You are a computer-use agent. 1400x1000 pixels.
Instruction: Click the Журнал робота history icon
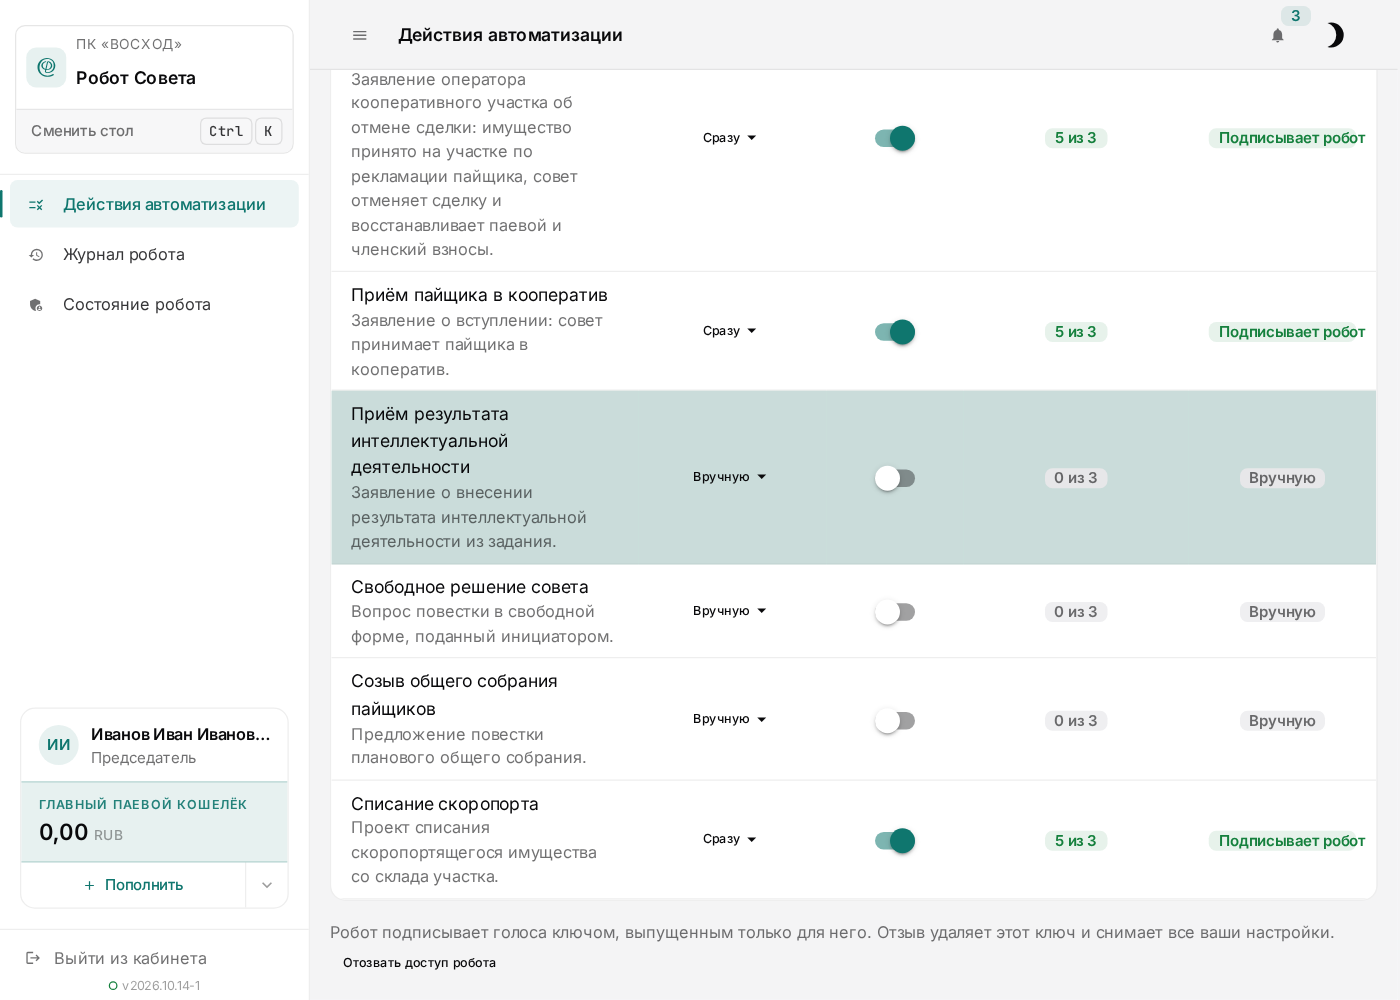36,255
